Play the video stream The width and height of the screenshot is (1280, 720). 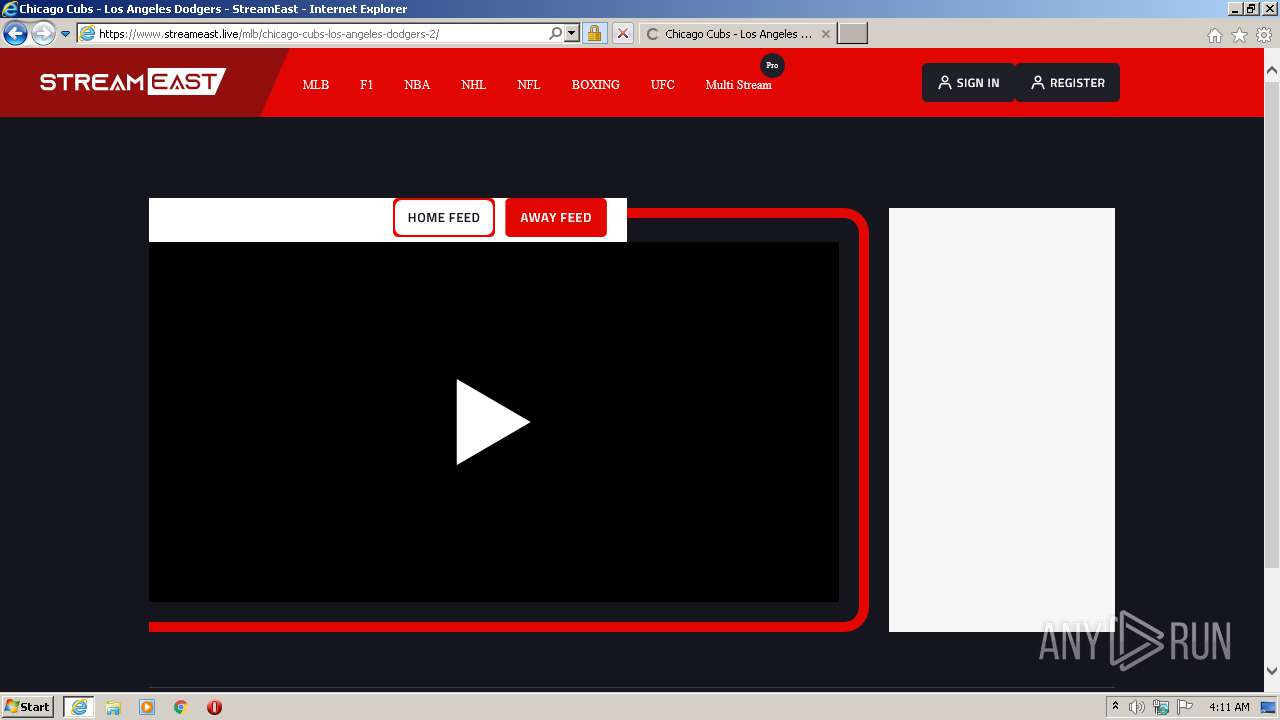(493, 422)
